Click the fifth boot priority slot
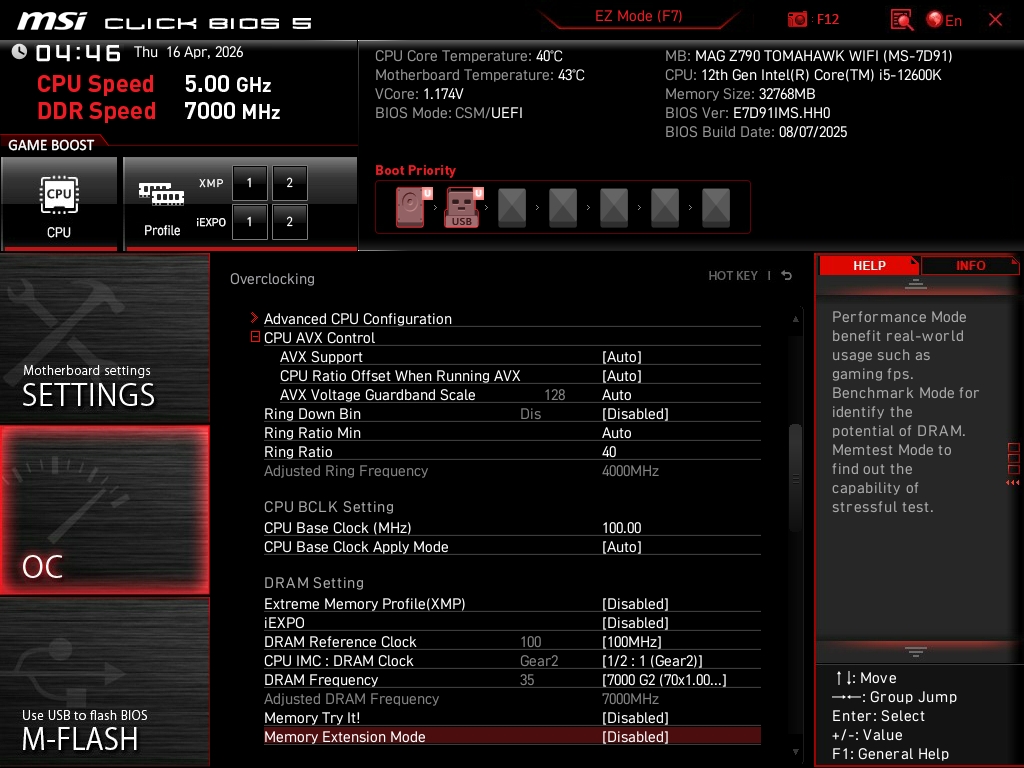Image resolution: width=1024 pixels, height=768 pixels. (x=614, y=208)
